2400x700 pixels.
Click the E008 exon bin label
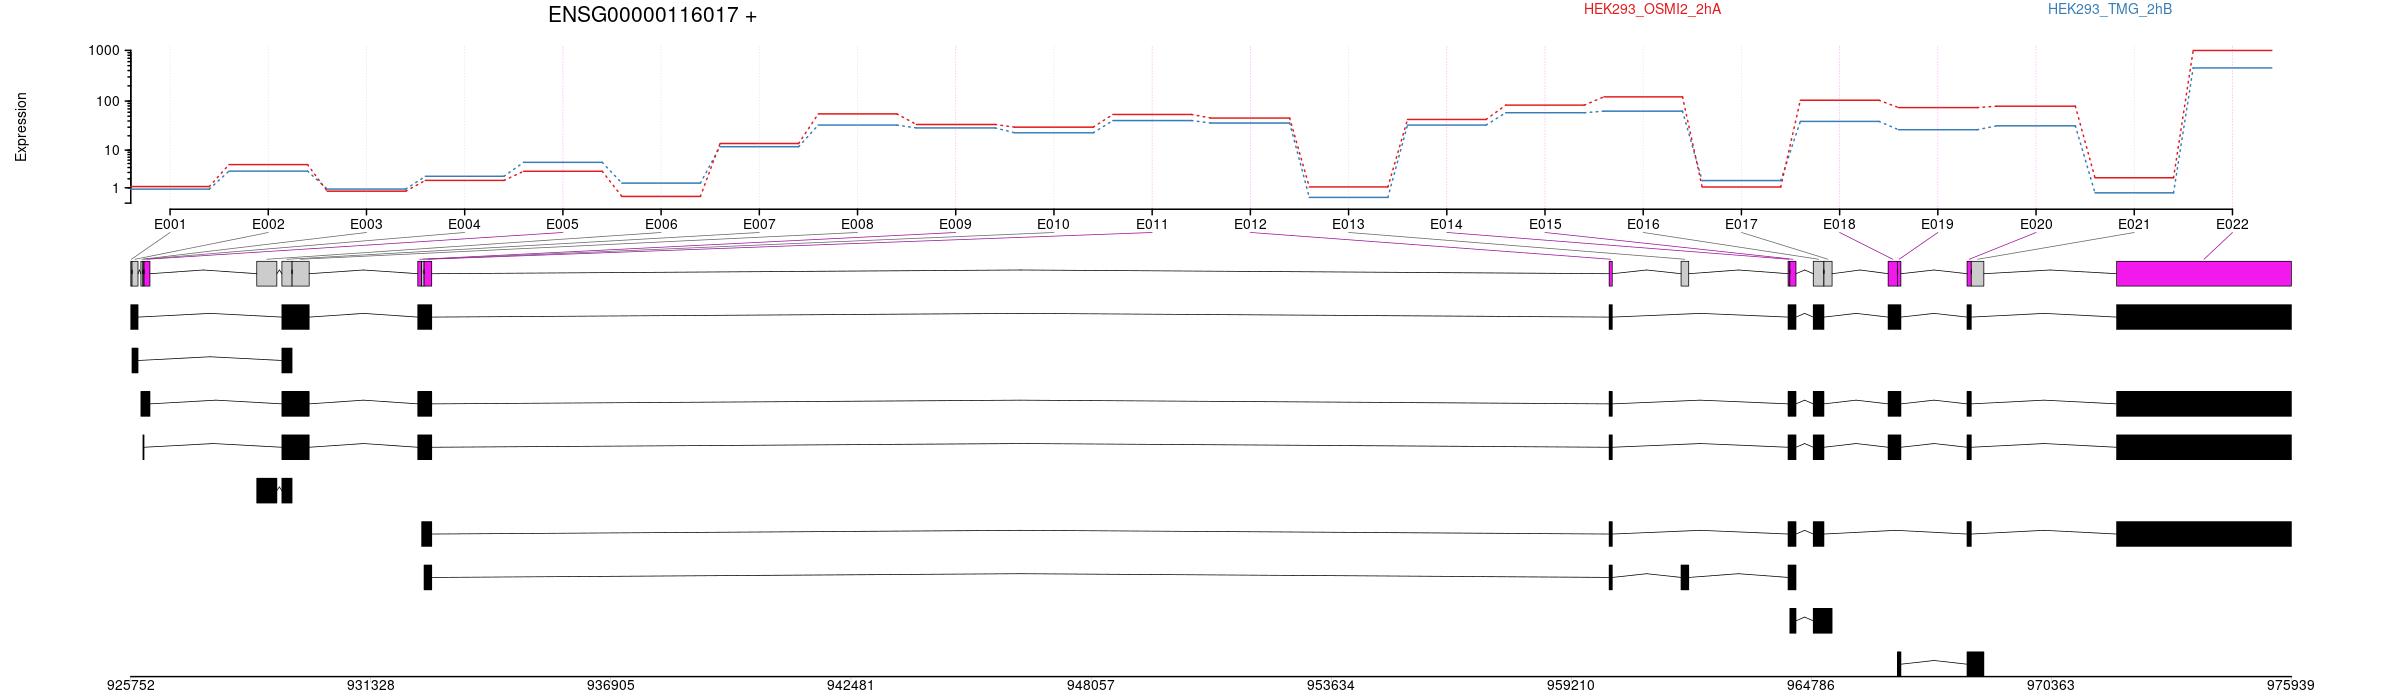tap(857, 224)
